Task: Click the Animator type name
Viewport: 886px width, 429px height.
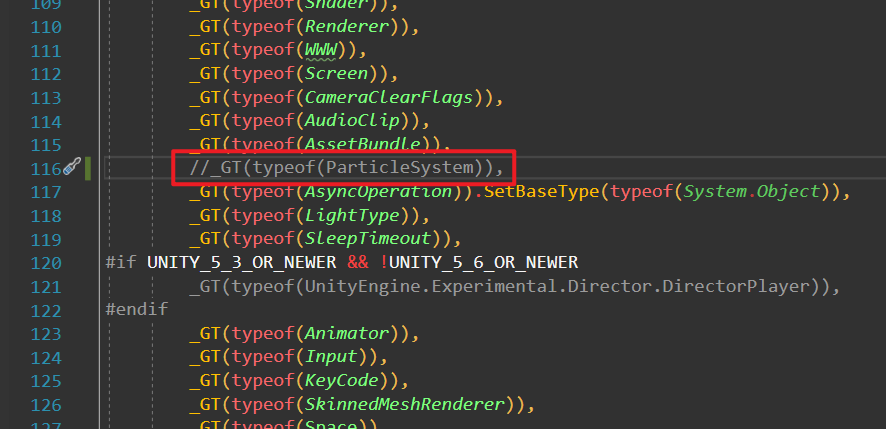Action: point(347,333)
